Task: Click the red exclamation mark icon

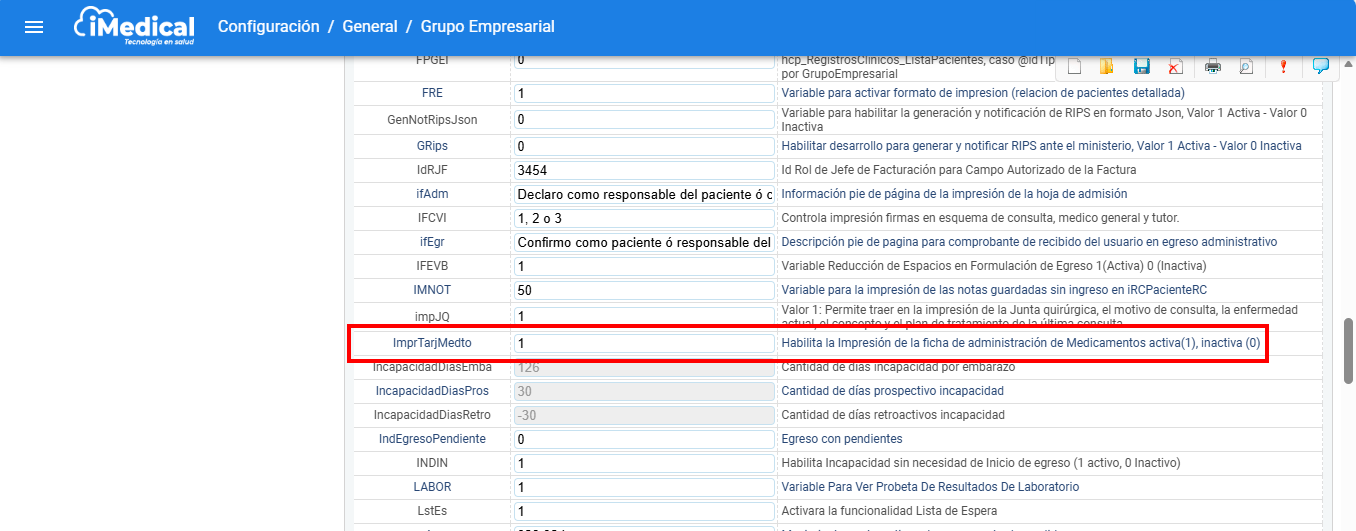Action: coord(1283,67)
